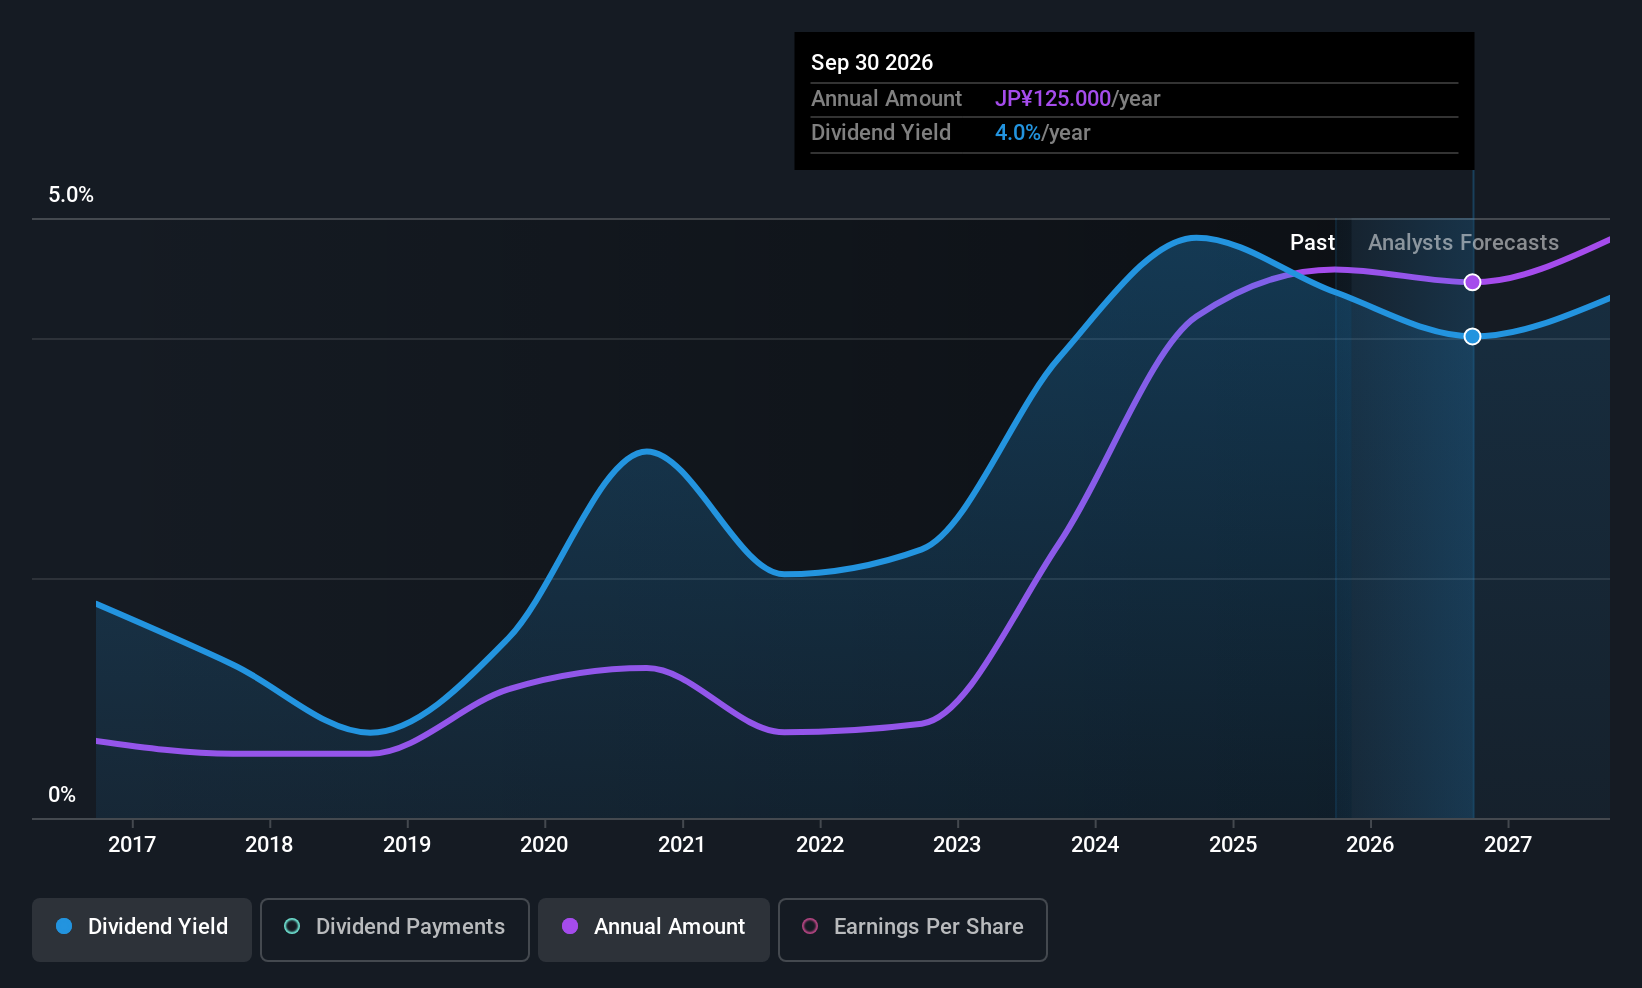Select the blue forecast marker on chart
Viewport: 1642px width, 988px height.
point(1471,336)
